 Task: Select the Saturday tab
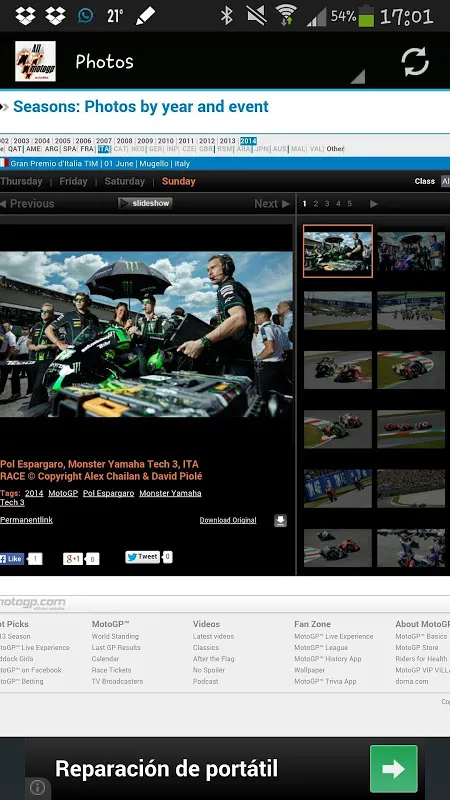124,181
